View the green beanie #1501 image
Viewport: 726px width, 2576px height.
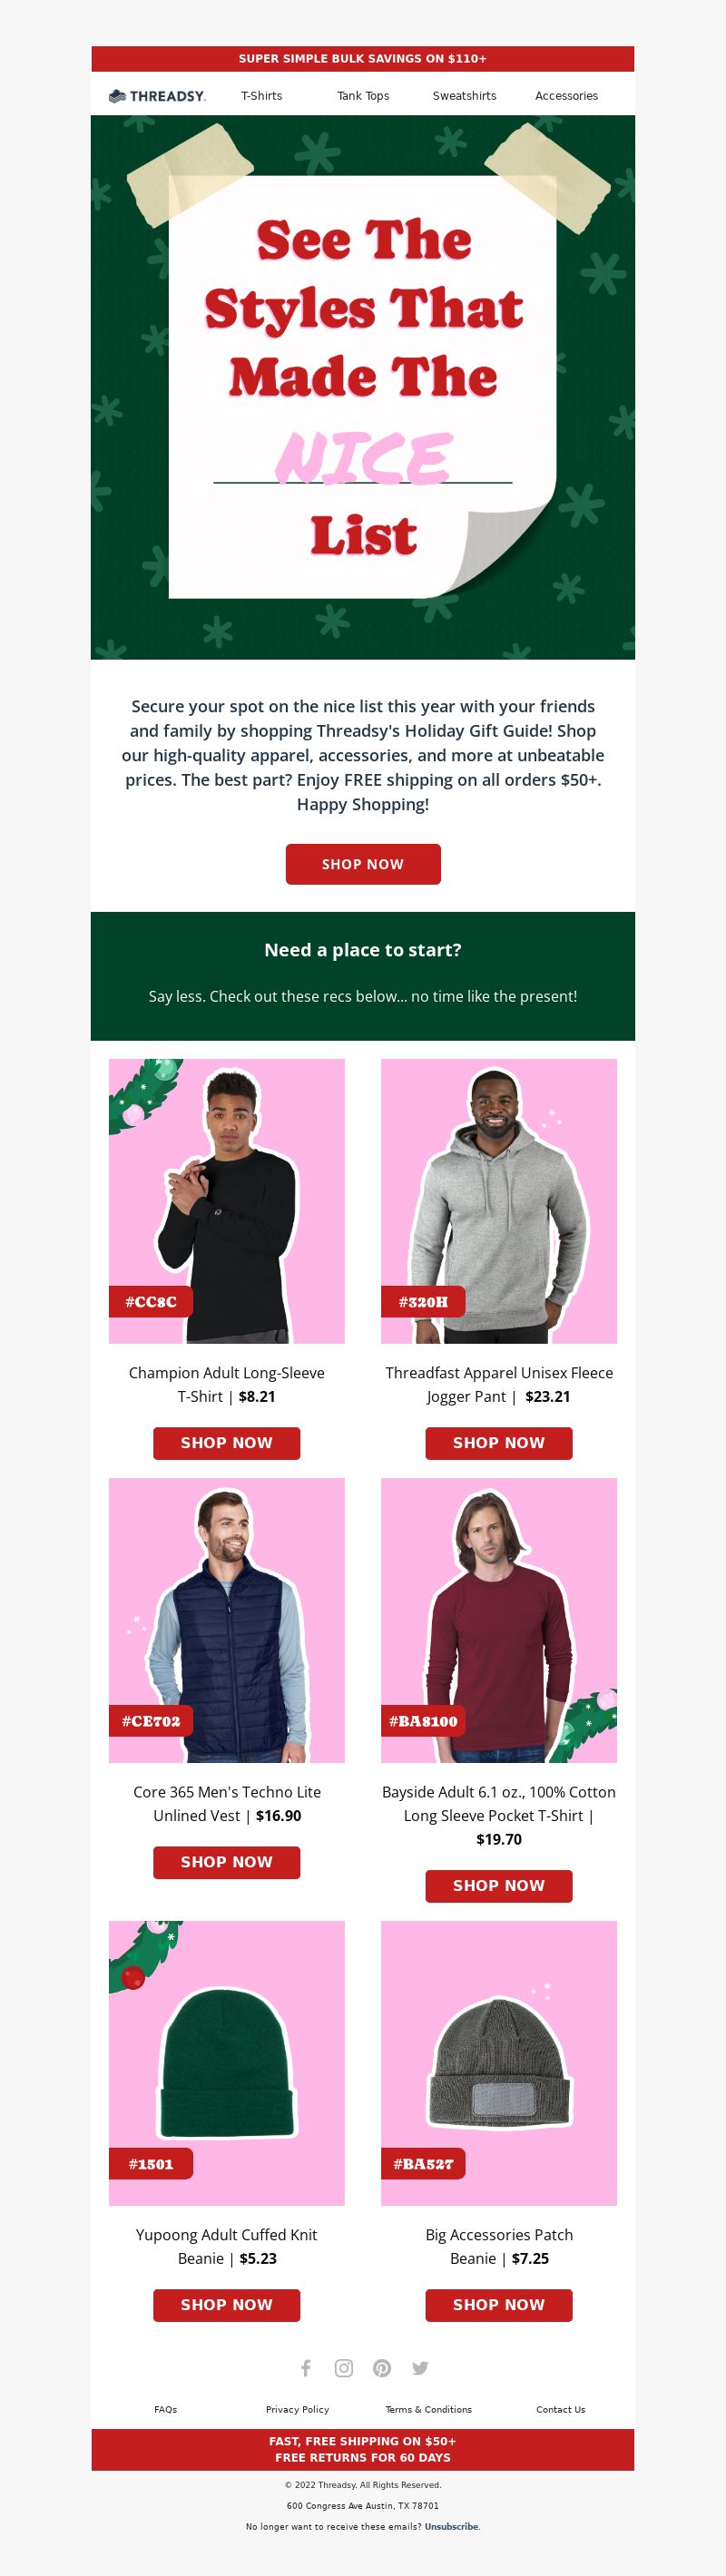[227, 2063]
